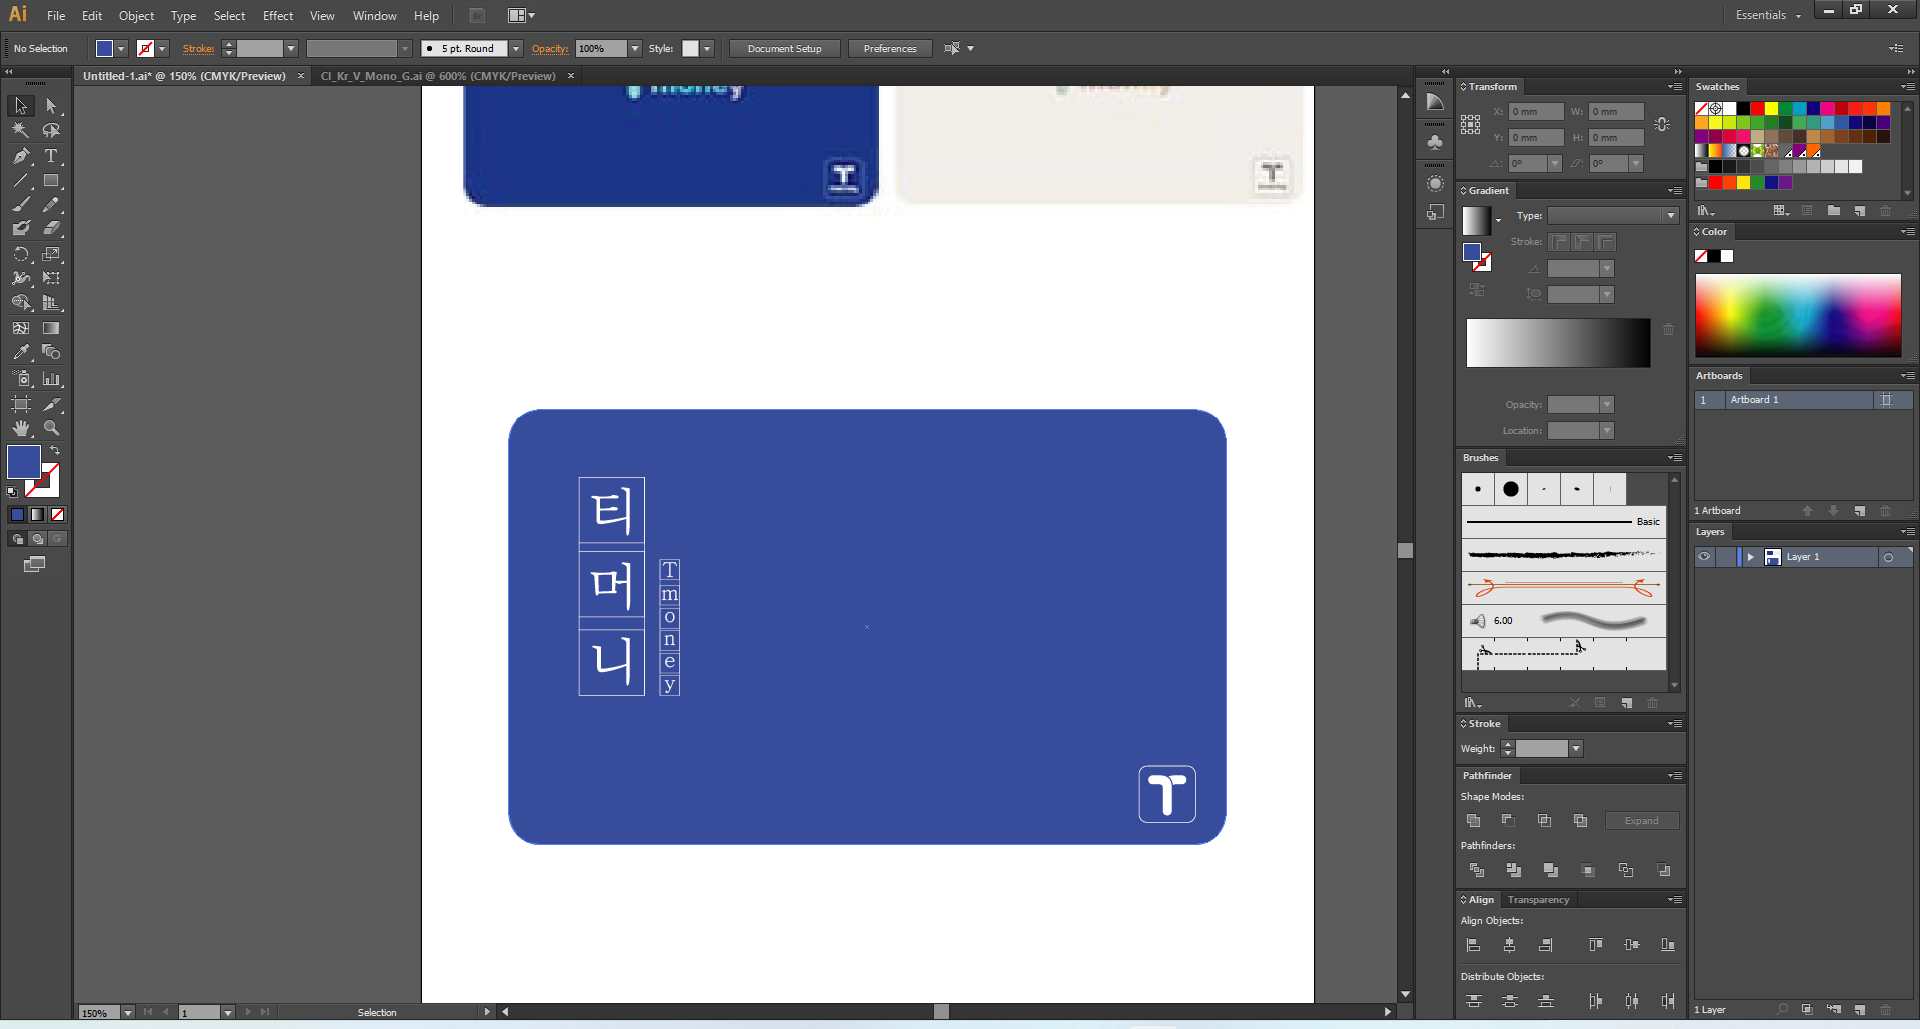The image size is (1920, 1029).
Task: Click Horizontal Align Left icon
Action: (x=1473, y=945)
